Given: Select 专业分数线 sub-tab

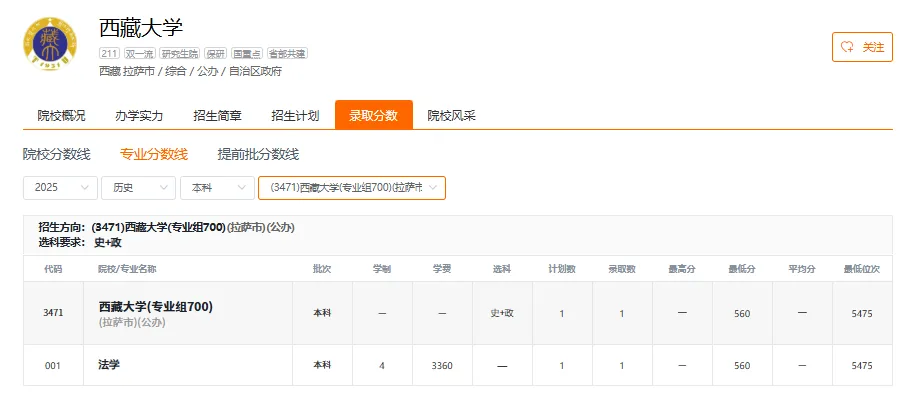Looking at the screenshot, I should tap(154, 154).
